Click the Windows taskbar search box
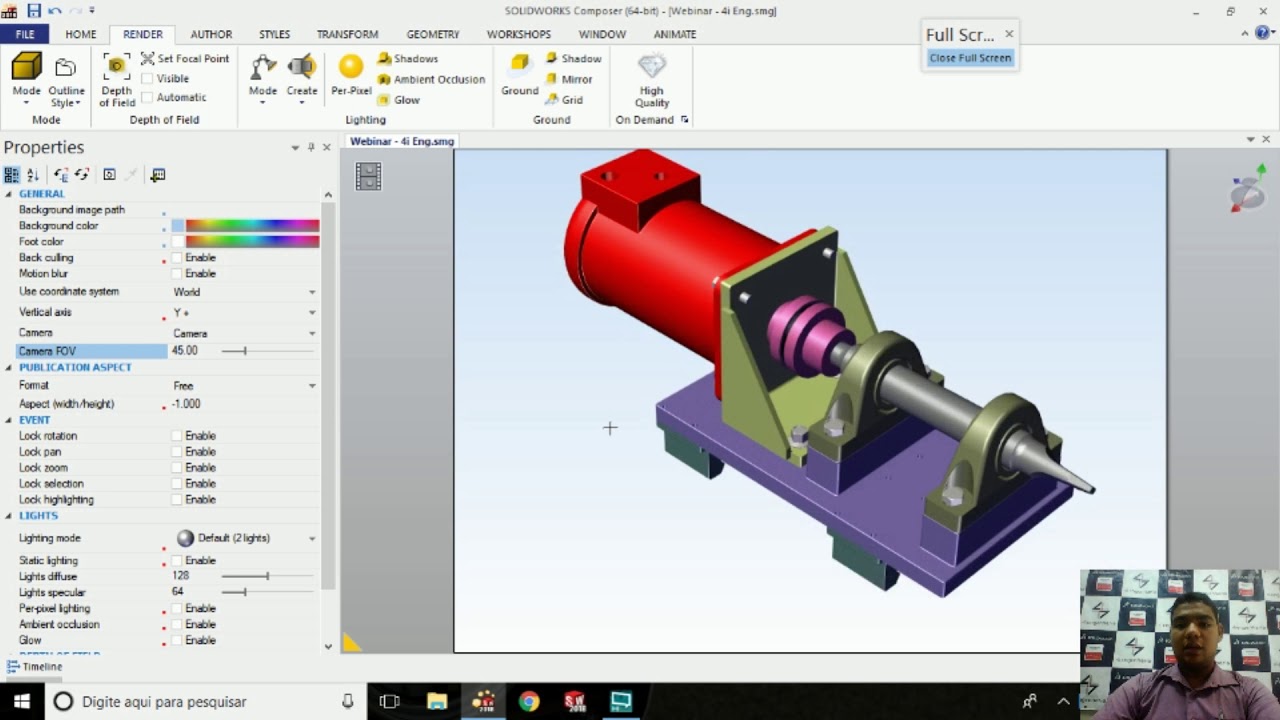The width and height of the screenshot is (1280, 720). [205, 702]
